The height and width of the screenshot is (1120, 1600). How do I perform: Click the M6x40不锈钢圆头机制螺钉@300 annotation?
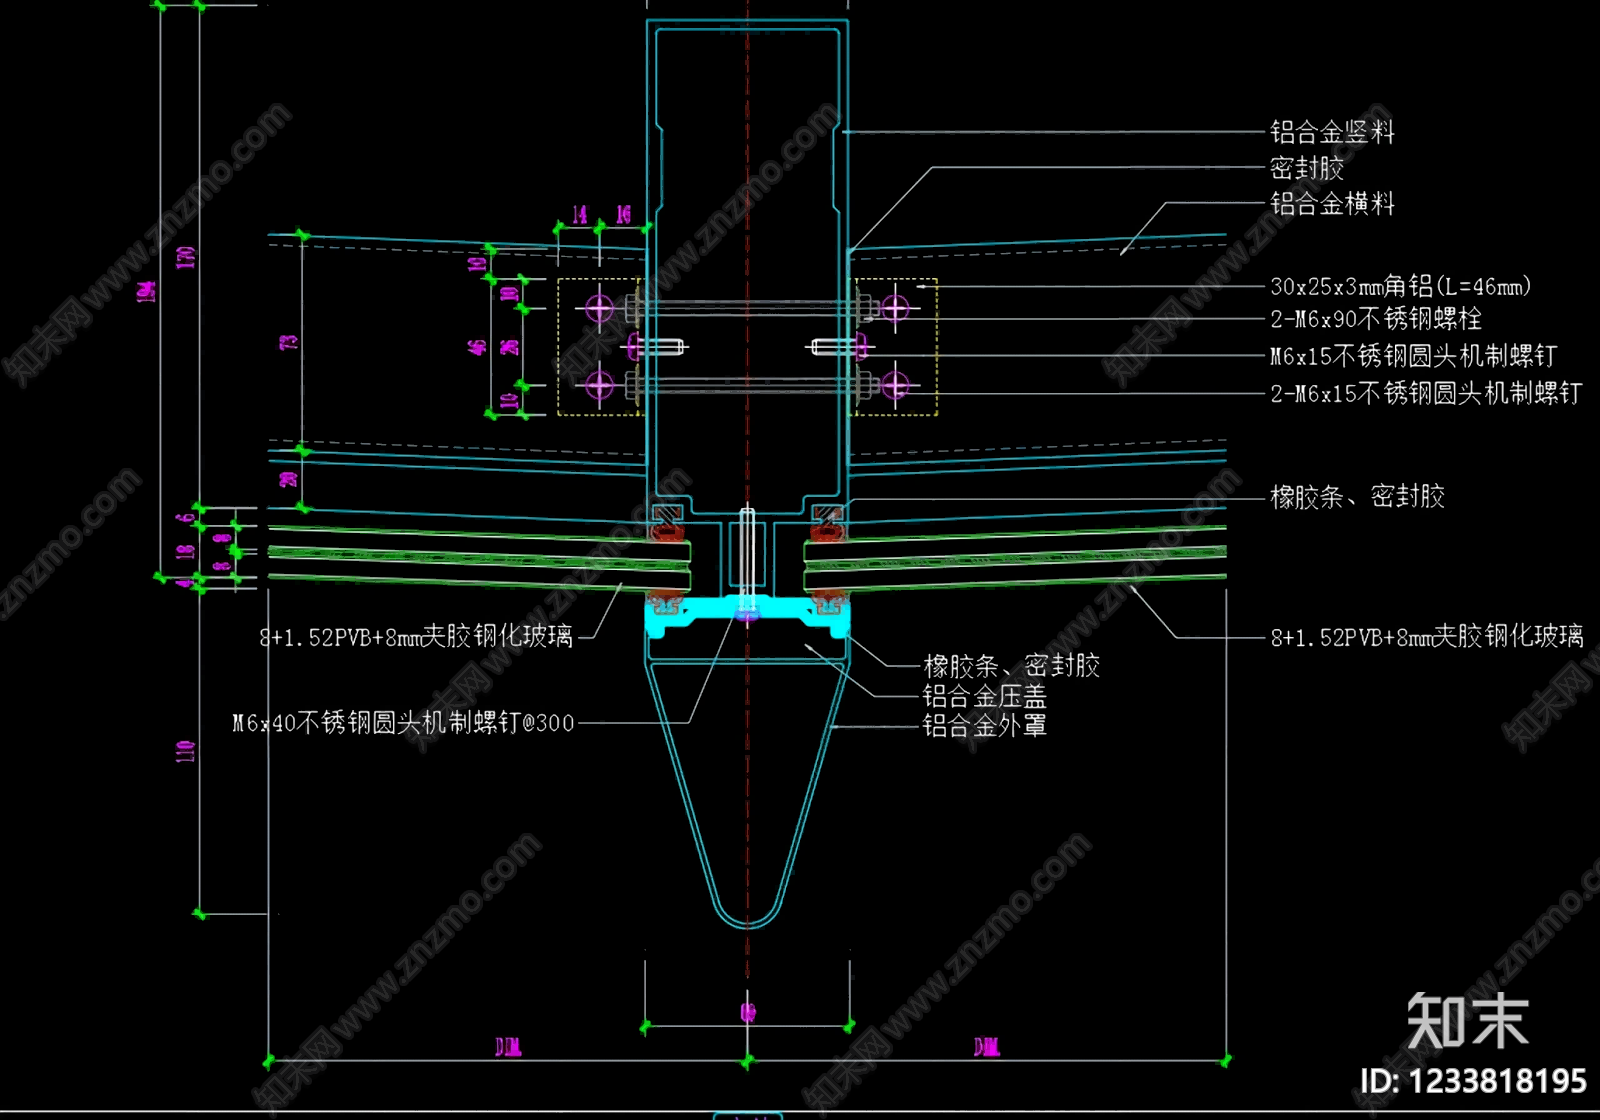point(403,722)
